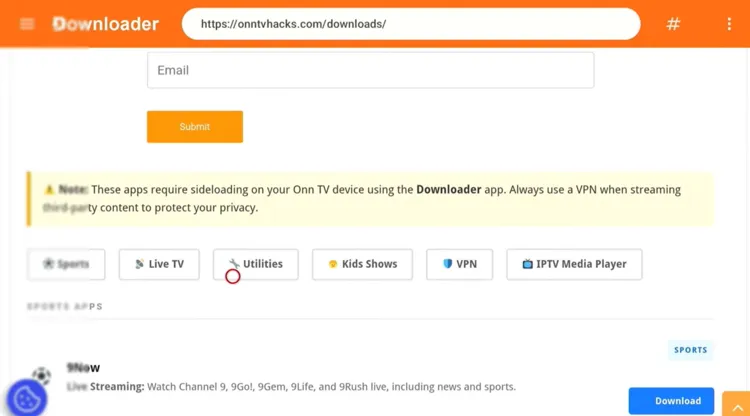Open cookie preferences button

coord(27,398)
